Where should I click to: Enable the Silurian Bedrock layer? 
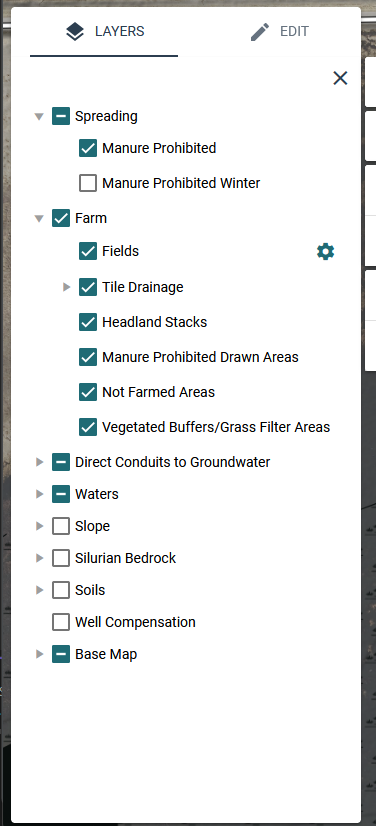click(61, 558)
